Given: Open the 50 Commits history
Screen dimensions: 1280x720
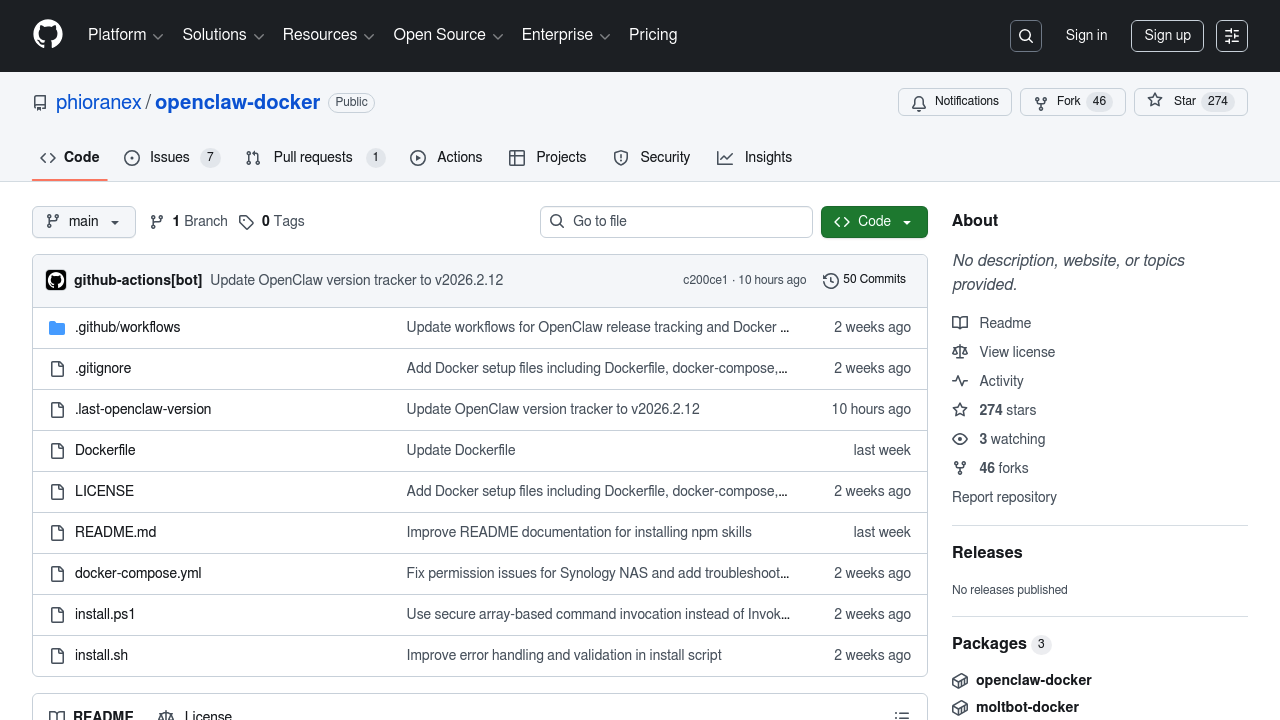Looking at the screenshot, I should (864, 280).
